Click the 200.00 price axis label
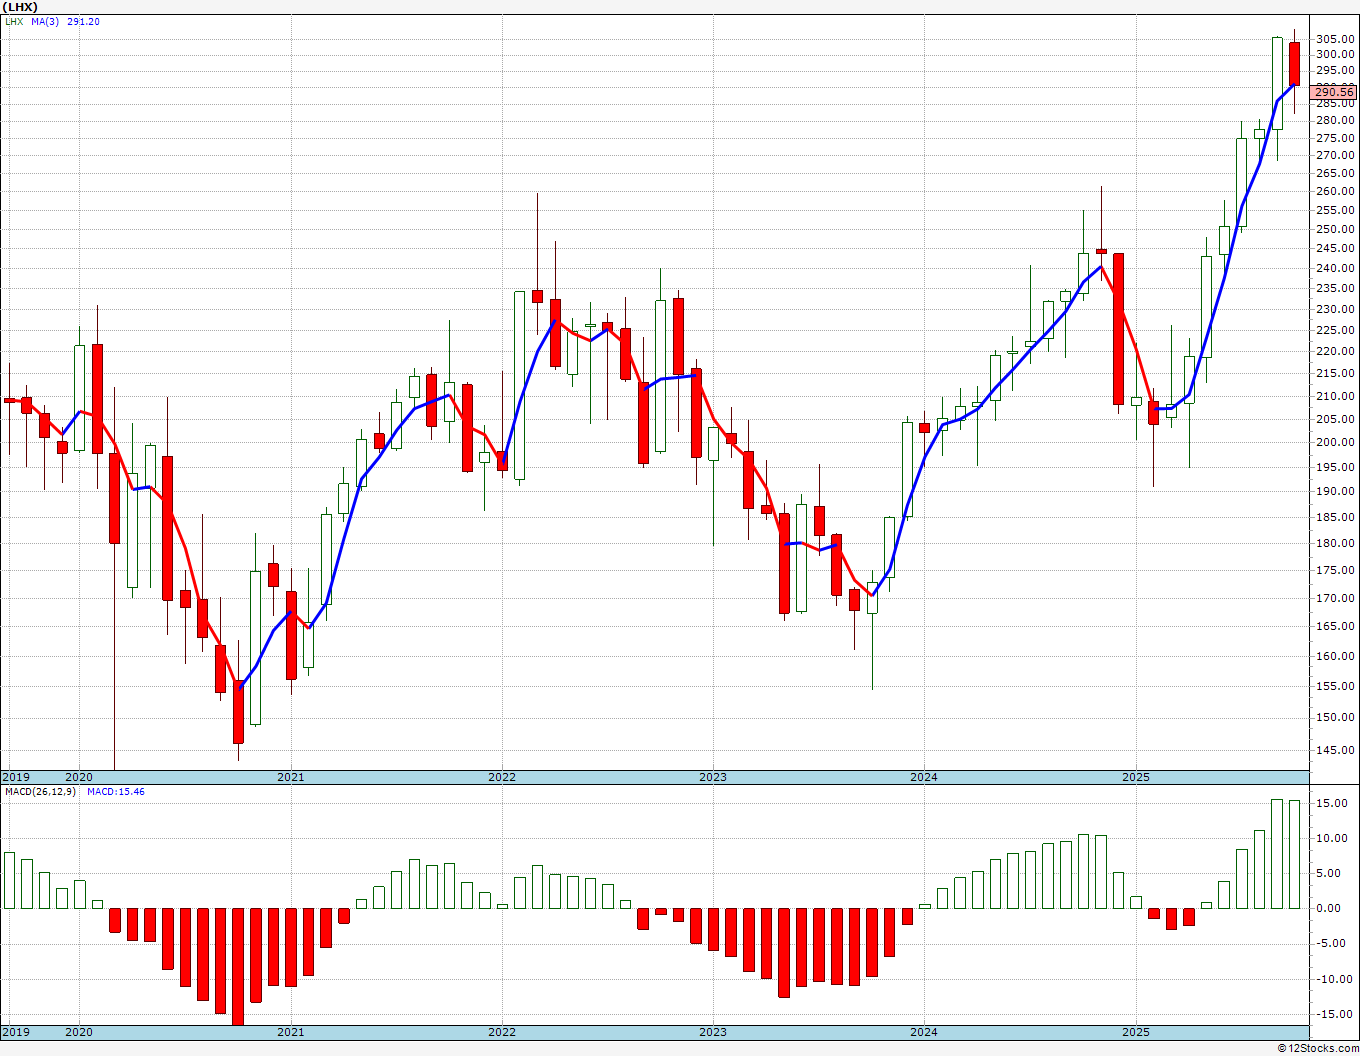1360x1056 pixels. click(x=1335, y=442)
